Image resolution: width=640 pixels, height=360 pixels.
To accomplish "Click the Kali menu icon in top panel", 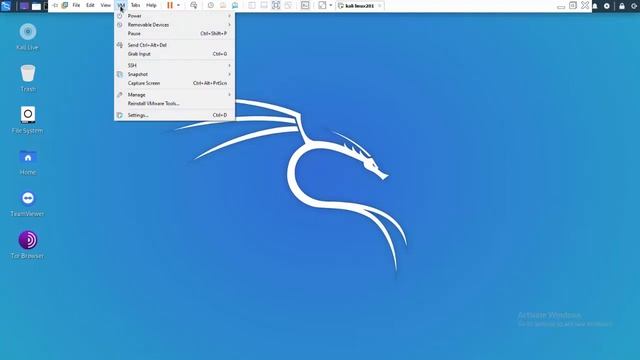I will coord(6,6).
